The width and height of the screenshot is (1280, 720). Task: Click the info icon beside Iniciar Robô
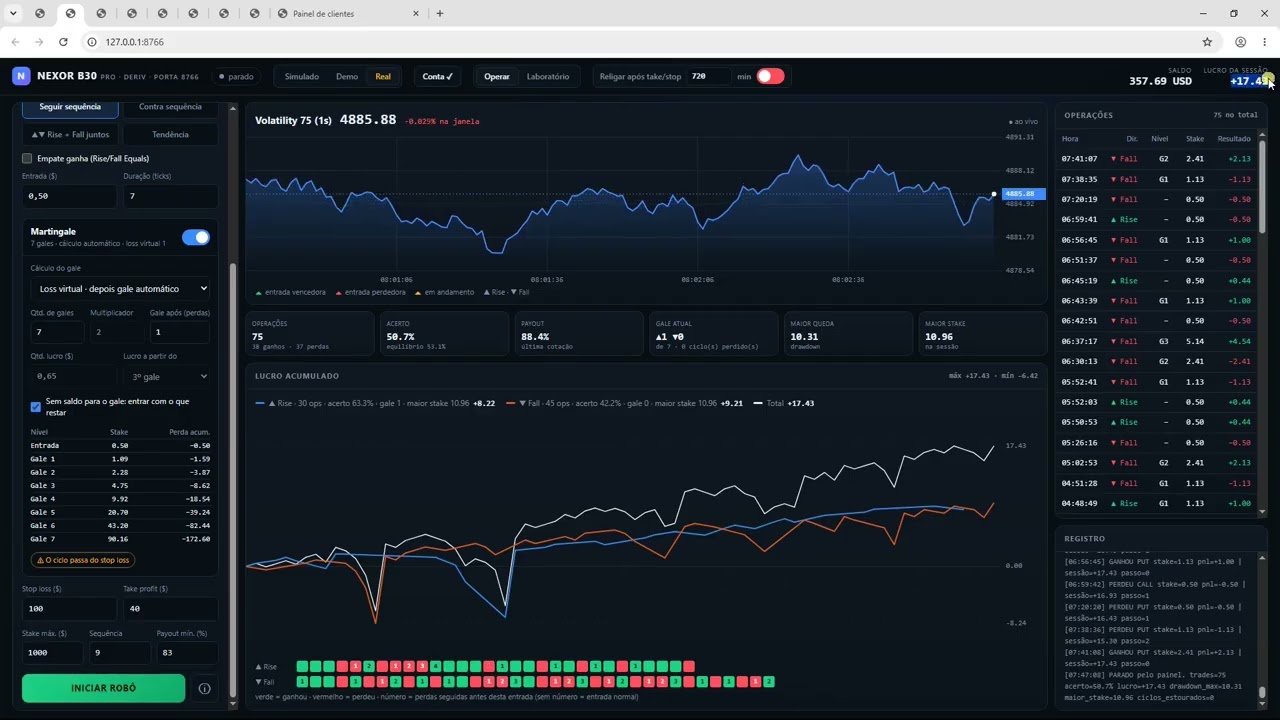[204, 688]
